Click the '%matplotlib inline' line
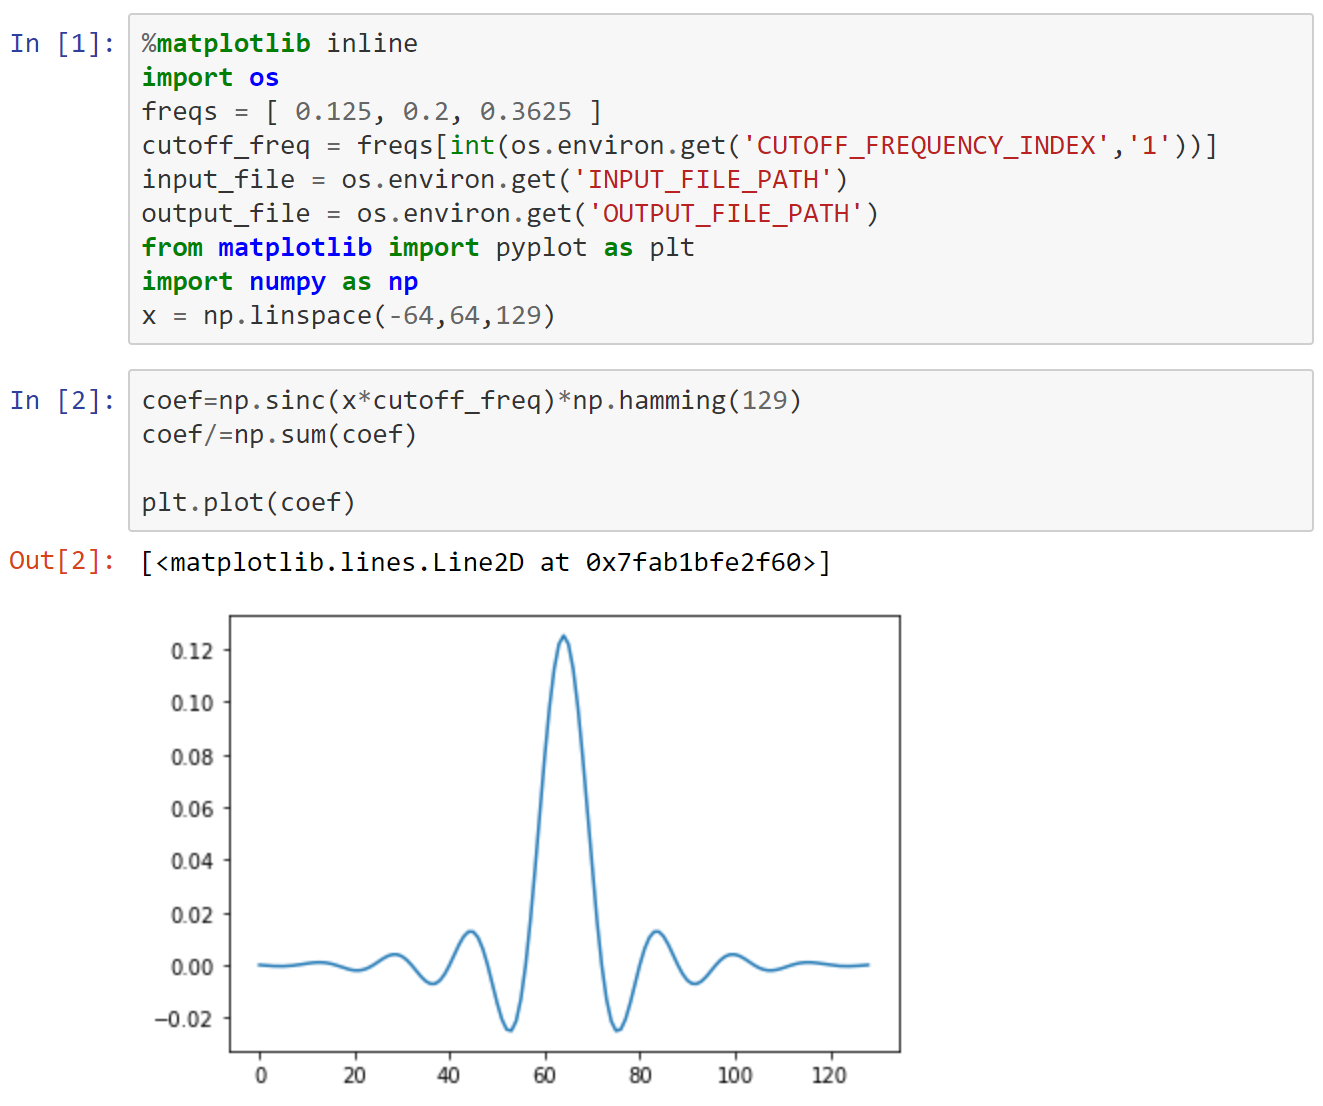Image resolution: width=1323 pixels, height=1106 pixels. [280, 44]
